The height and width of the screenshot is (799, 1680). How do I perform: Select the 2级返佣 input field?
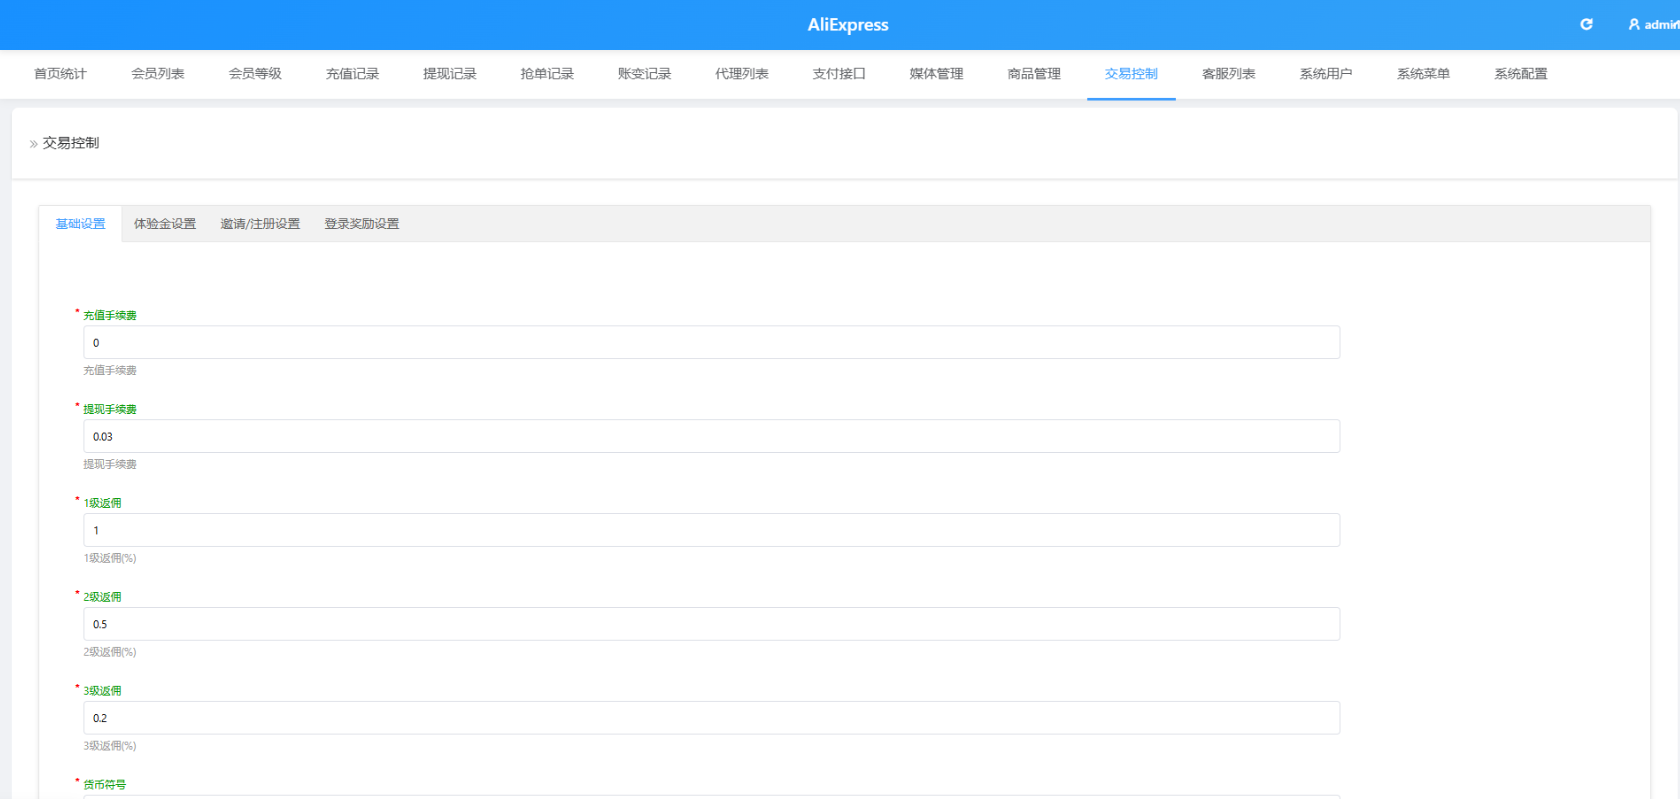(x=711, y=624)
